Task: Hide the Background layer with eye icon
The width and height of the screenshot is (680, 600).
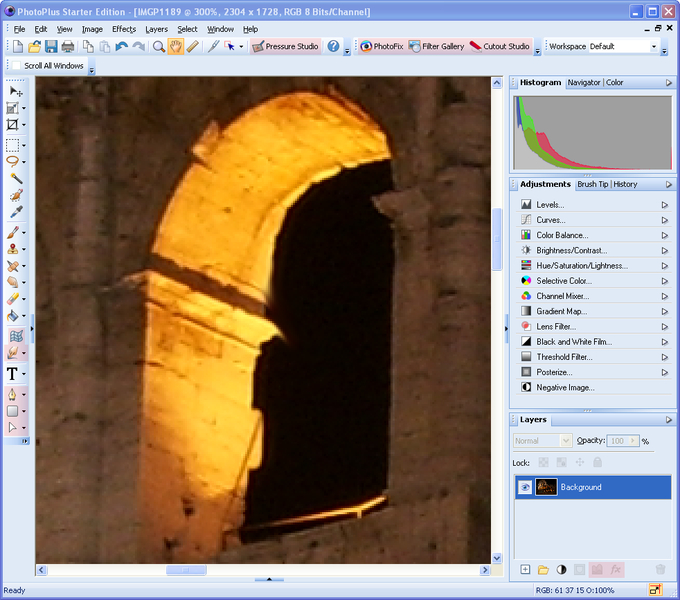Action: click(x=525, y=487)
